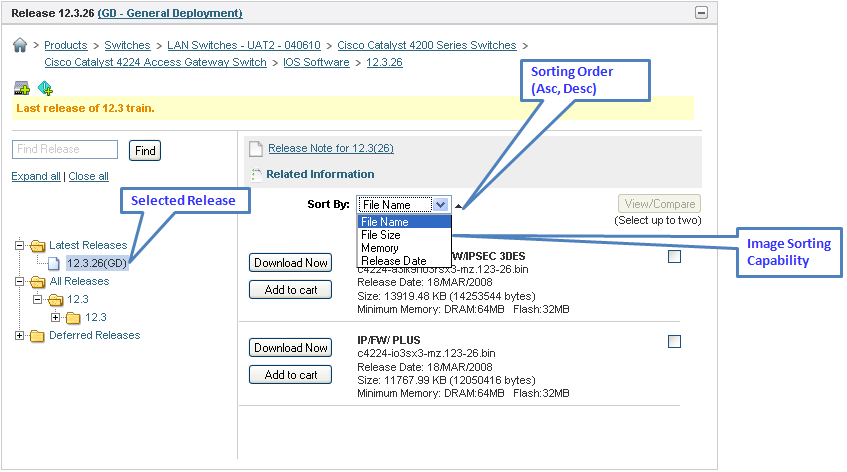Click the add device icon below breadcrumb

tap(22, 88)
